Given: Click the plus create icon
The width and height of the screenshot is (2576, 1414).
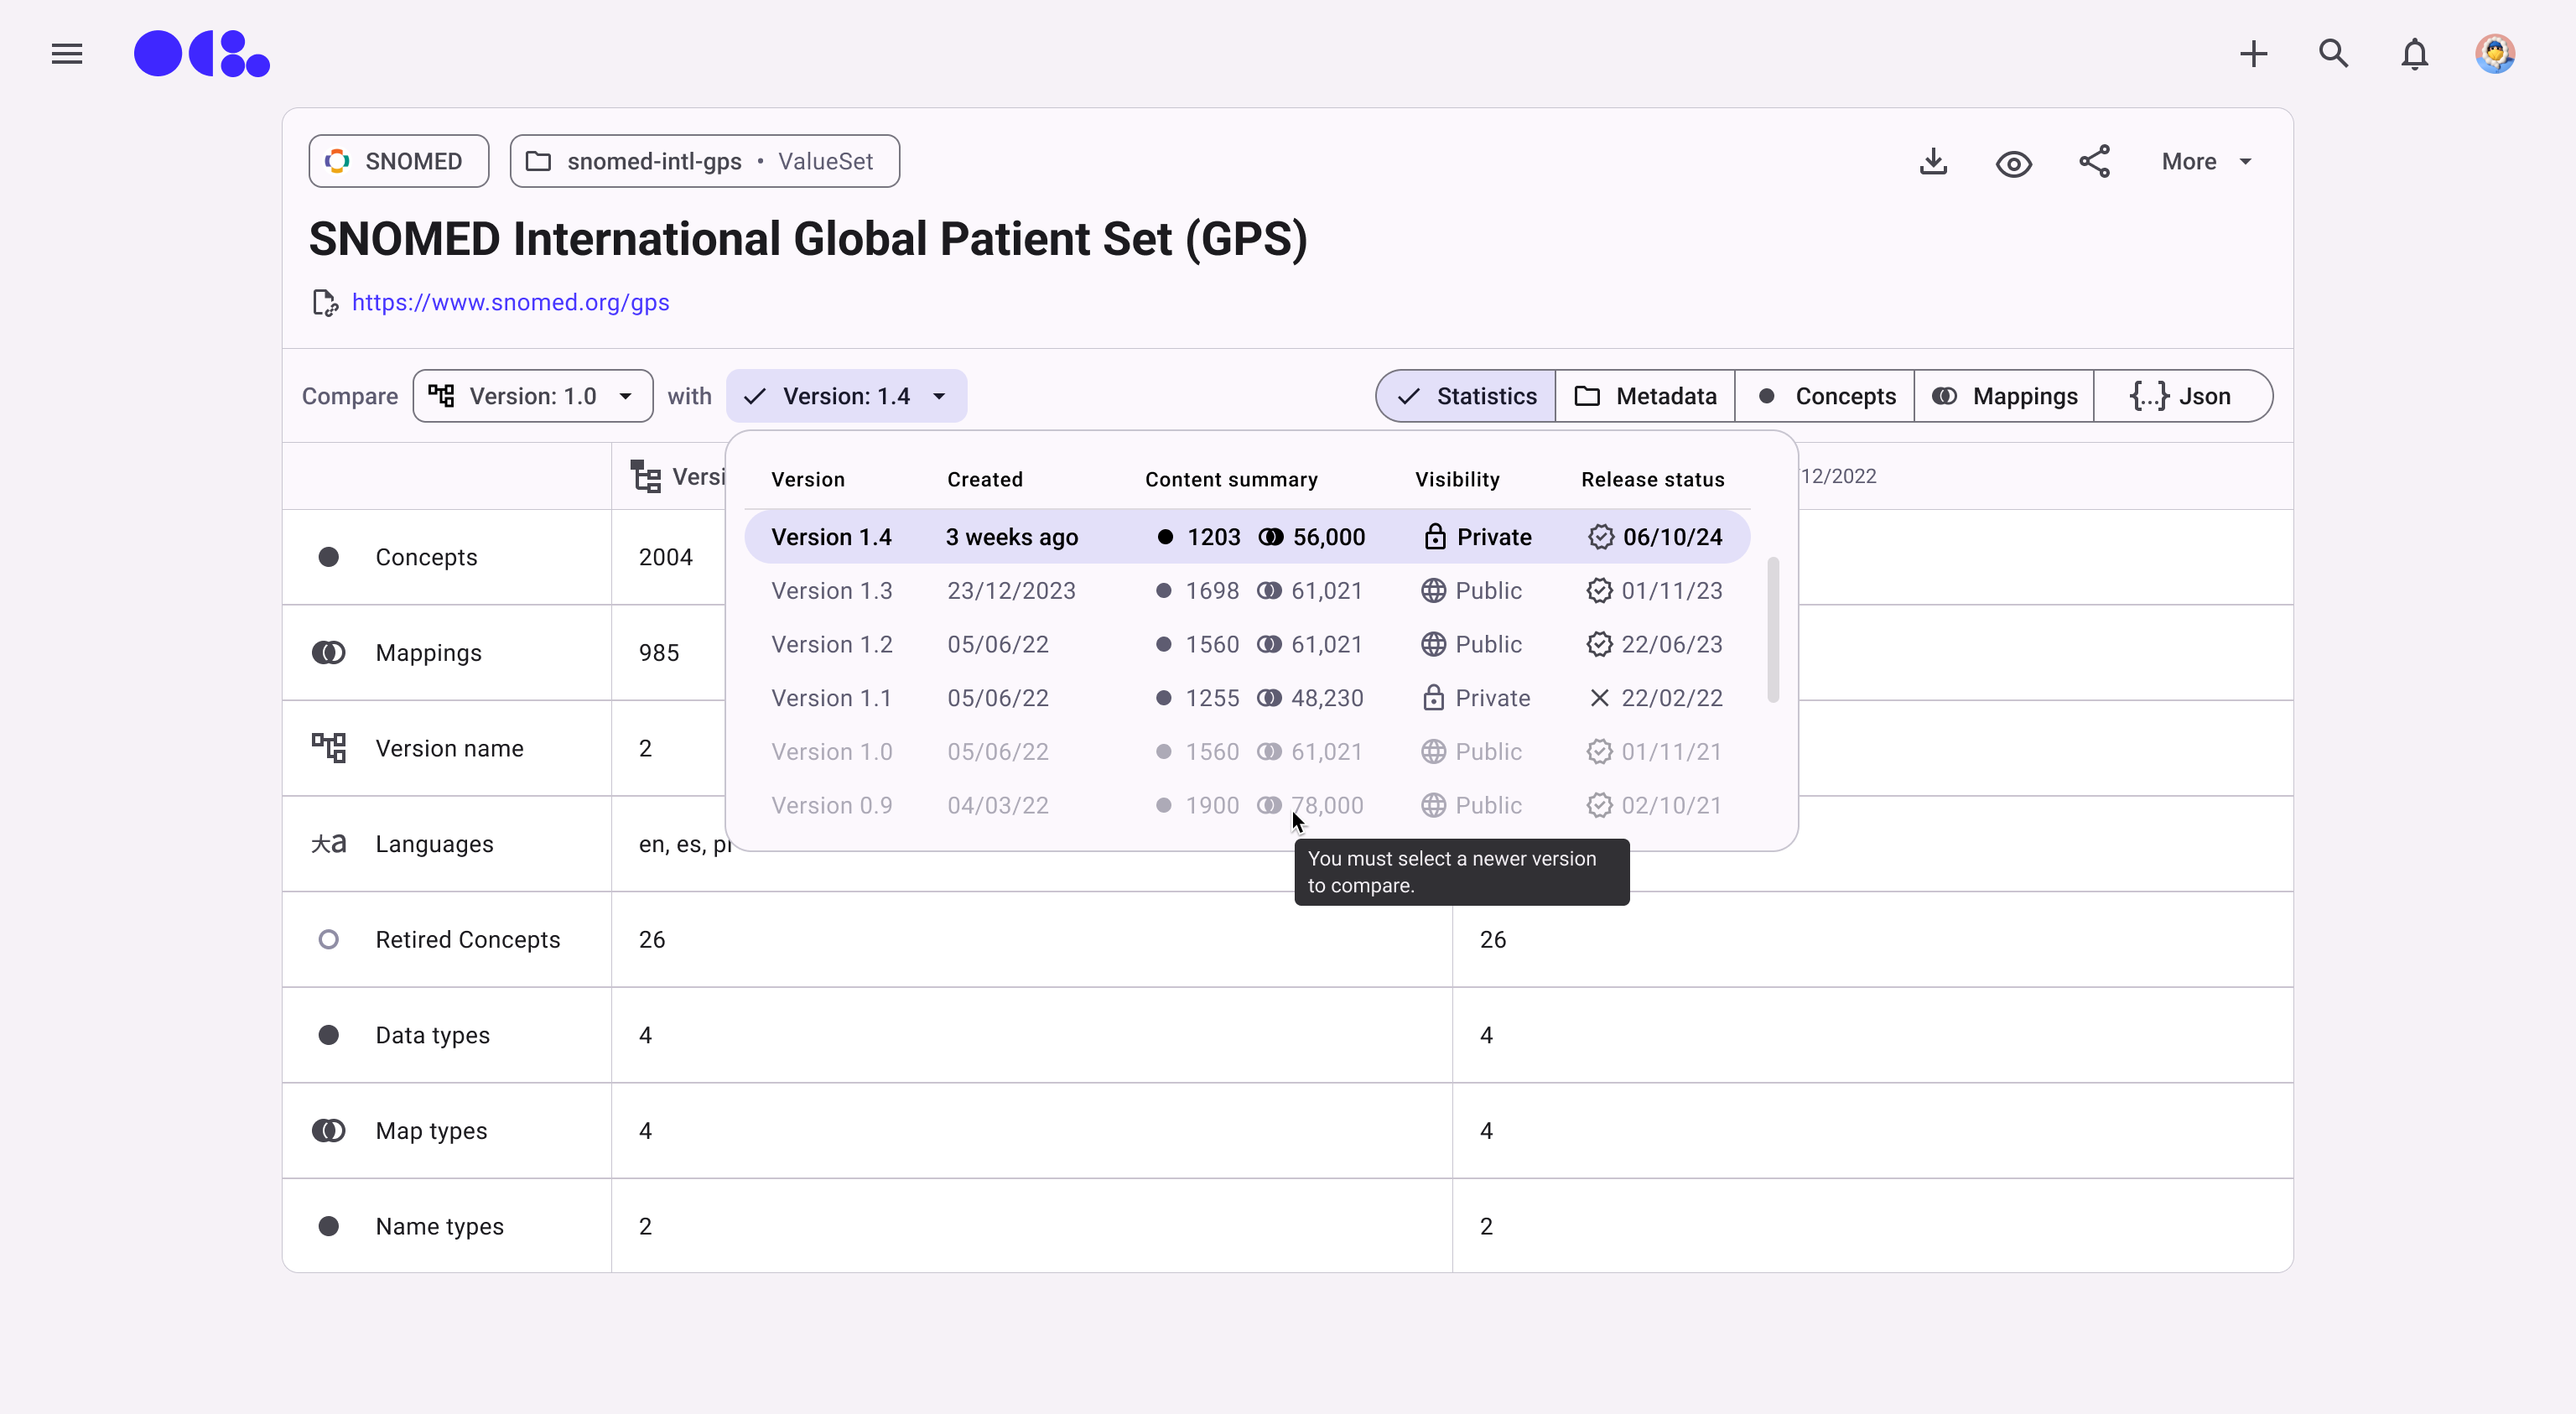Looking at the screenshot, I should (2253, 54).
